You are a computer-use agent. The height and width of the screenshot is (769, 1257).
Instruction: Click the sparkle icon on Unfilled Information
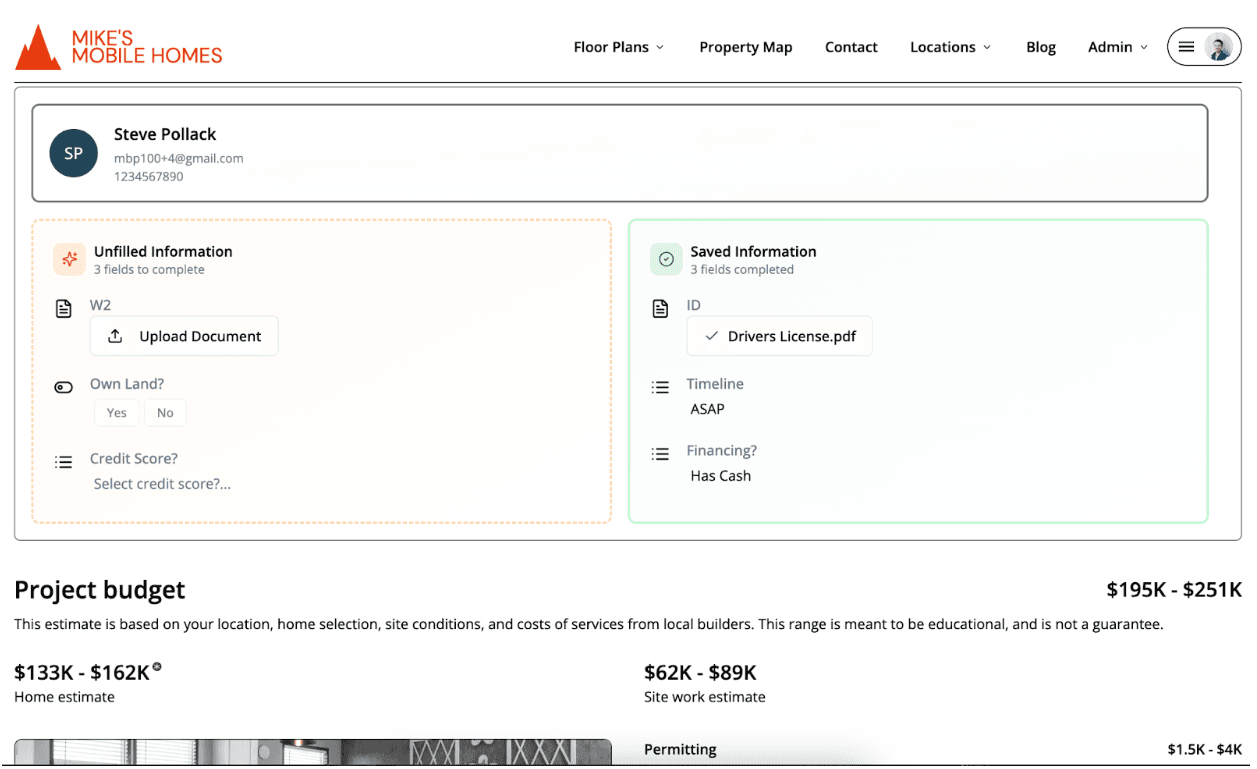click(x=69, y=259)
